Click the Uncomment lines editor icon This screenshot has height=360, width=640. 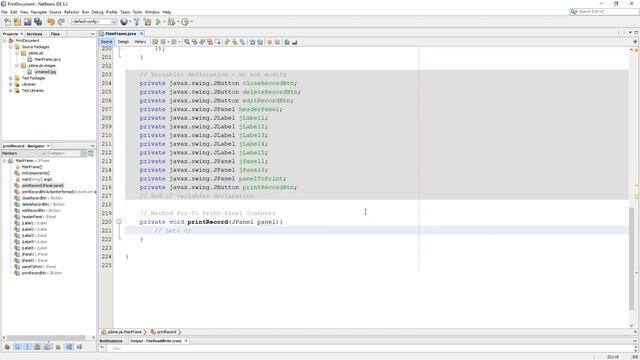[295, 42]
